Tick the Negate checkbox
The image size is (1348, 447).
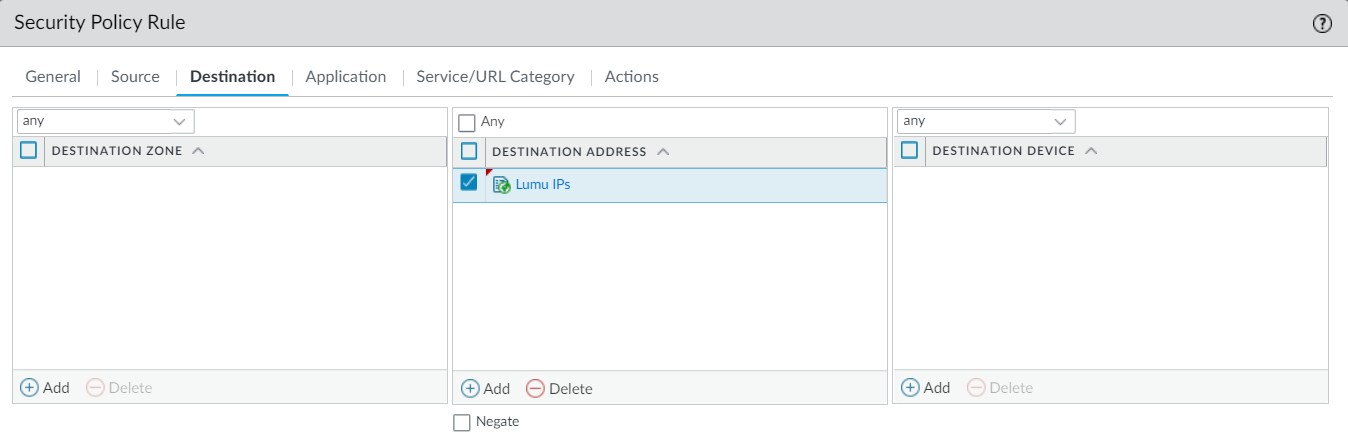(x=461, y=422)
